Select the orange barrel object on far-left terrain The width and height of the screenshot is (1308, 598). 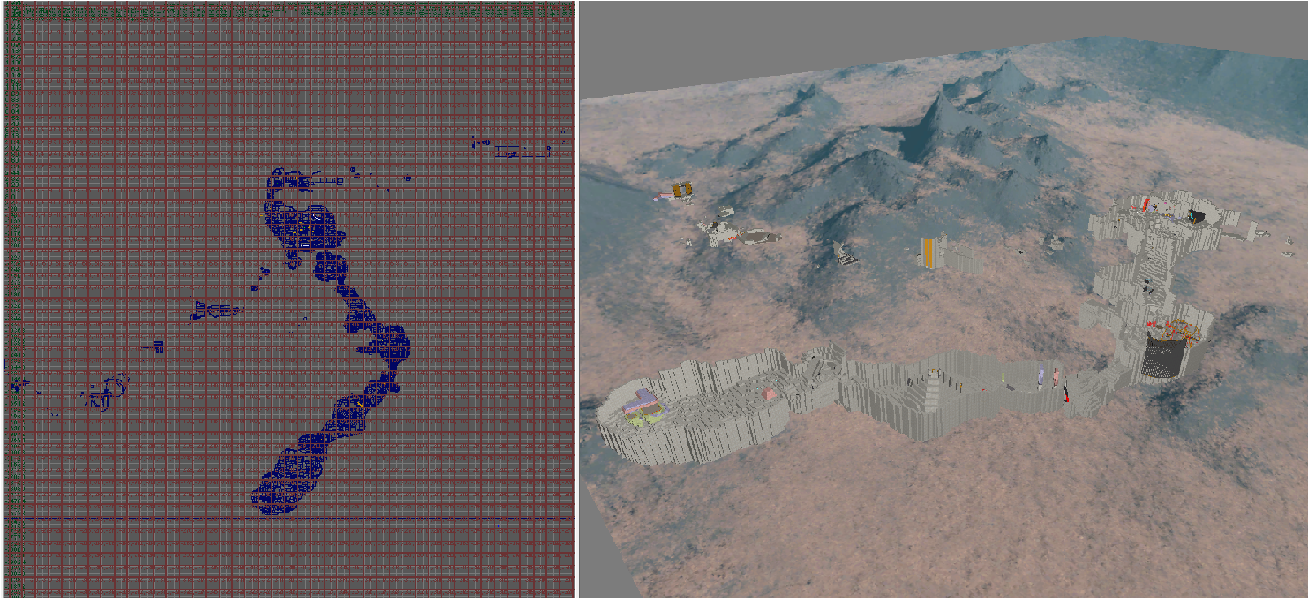[684, 190]
